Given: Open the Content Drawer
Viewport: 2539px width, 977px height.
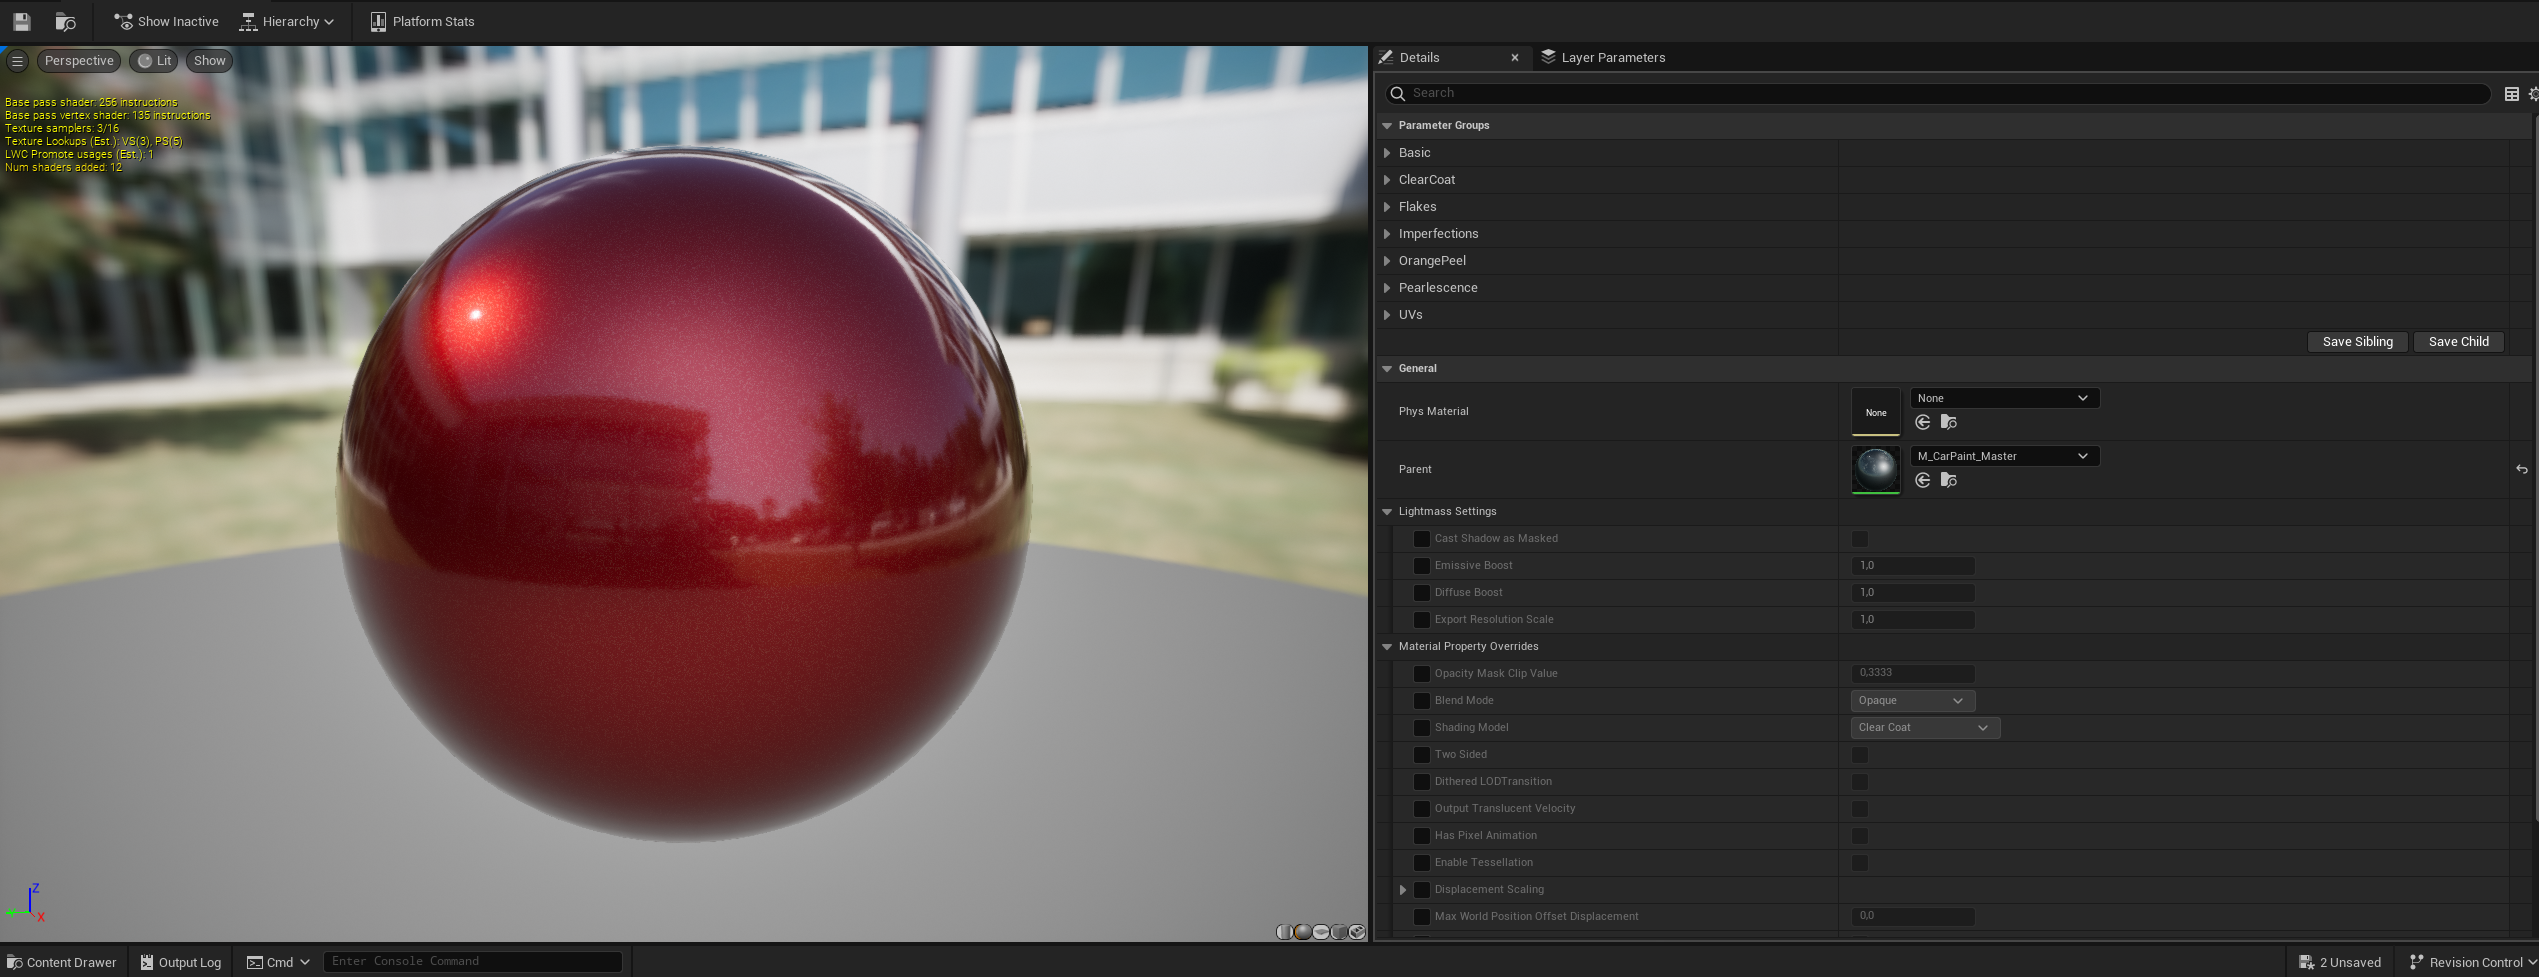Looking at the screenshot, I should (x=62, y=962).
